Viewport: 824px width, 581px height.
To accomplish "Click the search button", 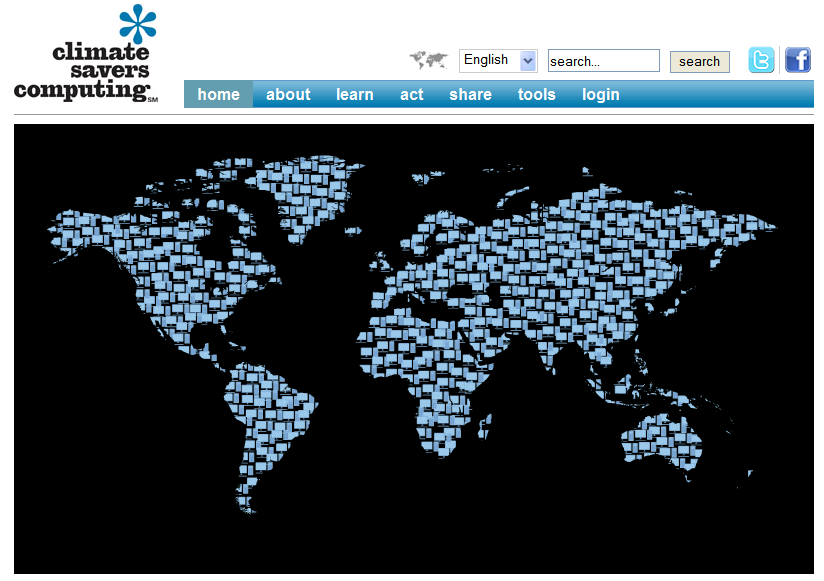I will tap(699, 61).
